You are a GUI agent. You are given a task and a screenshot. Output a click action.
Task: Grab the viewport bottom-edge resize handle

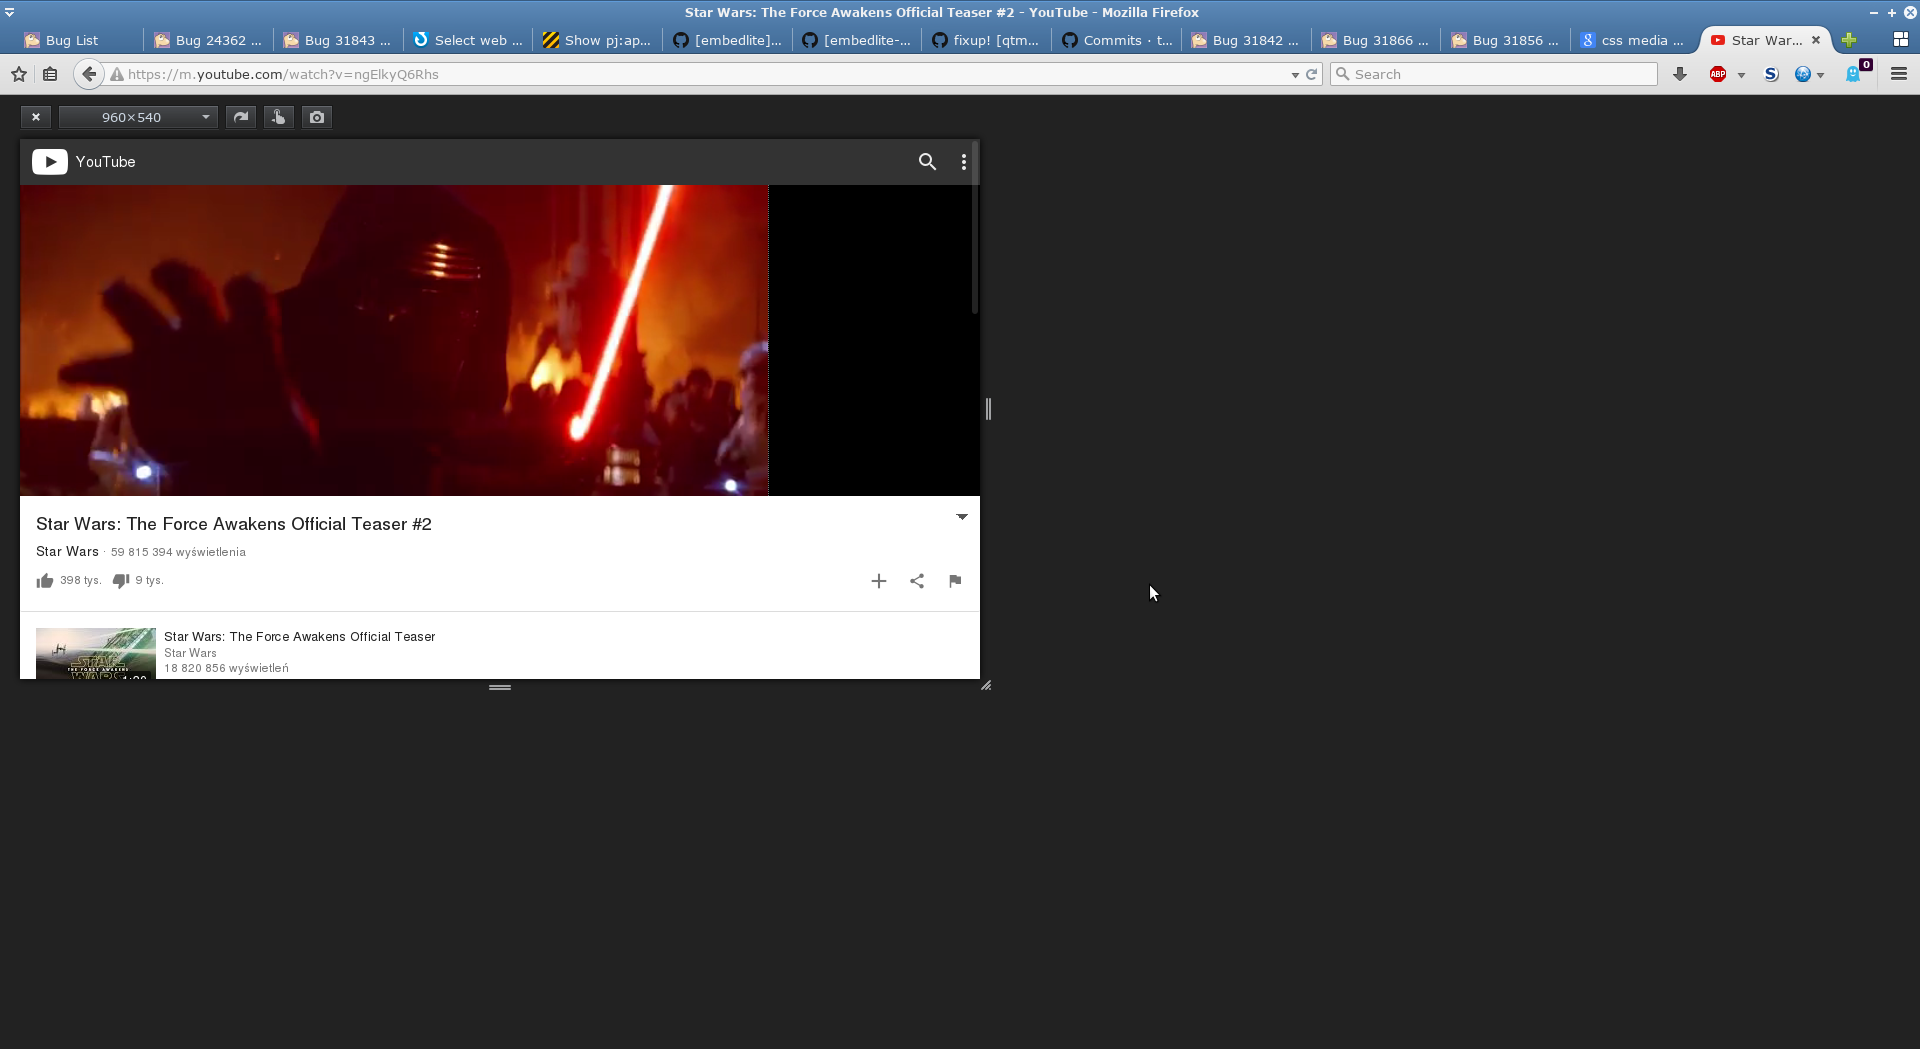(500, 688)
